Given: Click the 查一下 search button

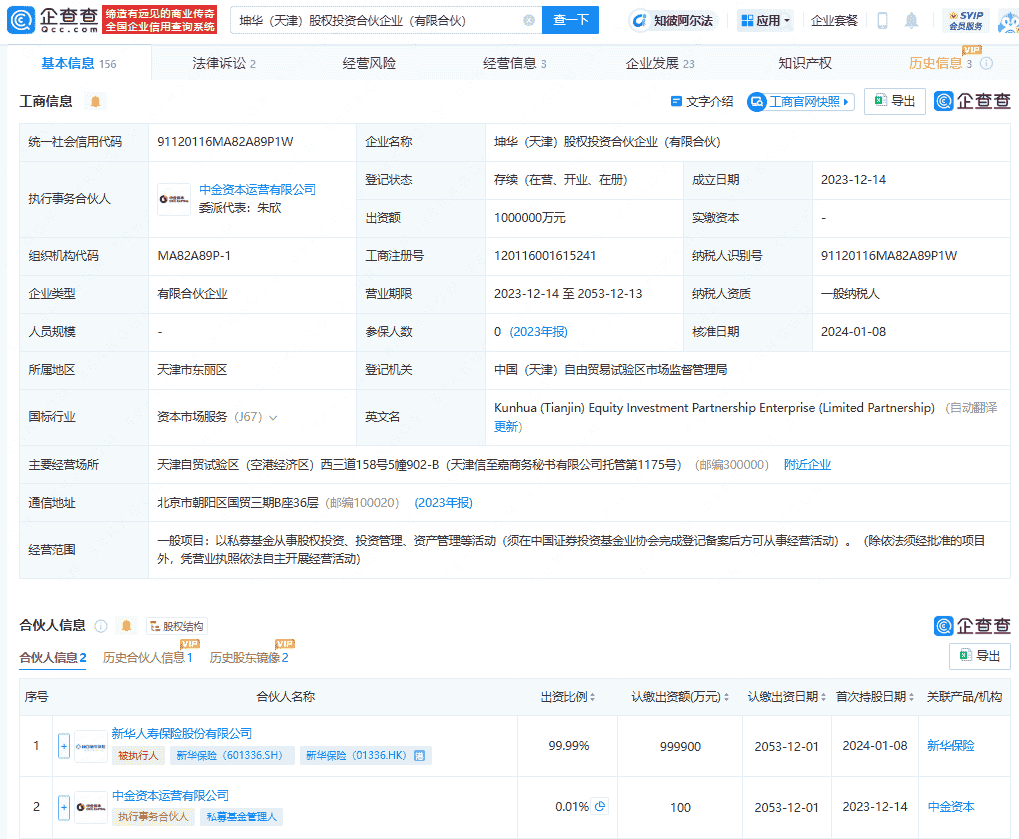Looking at the screenshot, I should [x=570, y=20].
